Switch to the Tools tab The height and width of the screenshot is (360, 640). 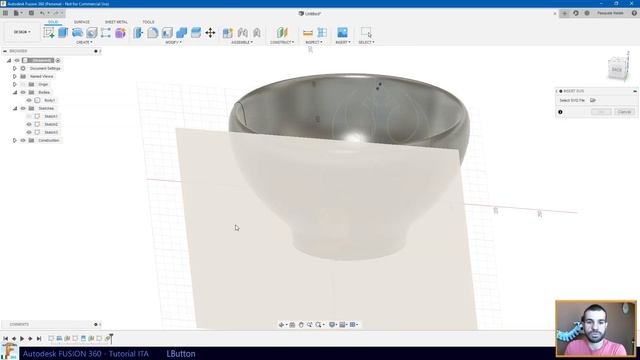[148, 22]
